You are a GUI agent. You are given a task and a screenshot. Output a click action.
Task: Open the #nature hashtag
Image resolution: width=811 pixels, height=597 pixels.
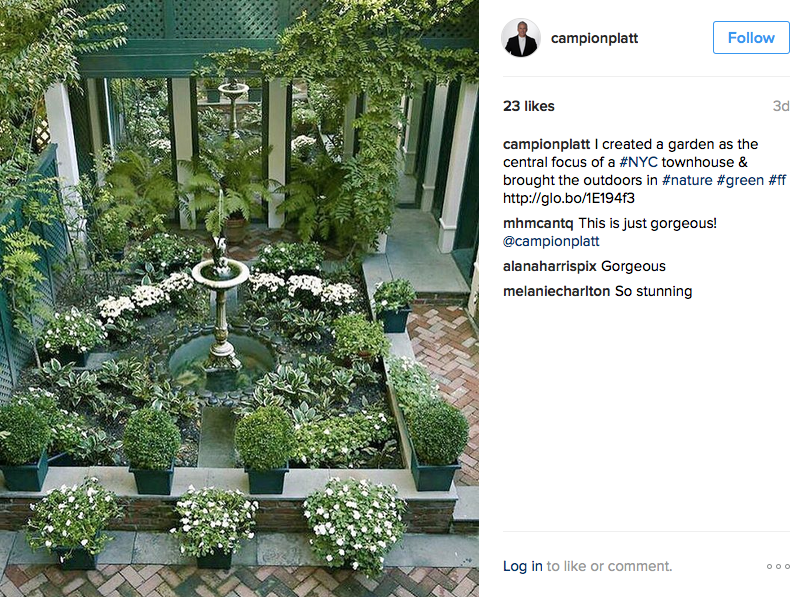click(x=687, y=180)
